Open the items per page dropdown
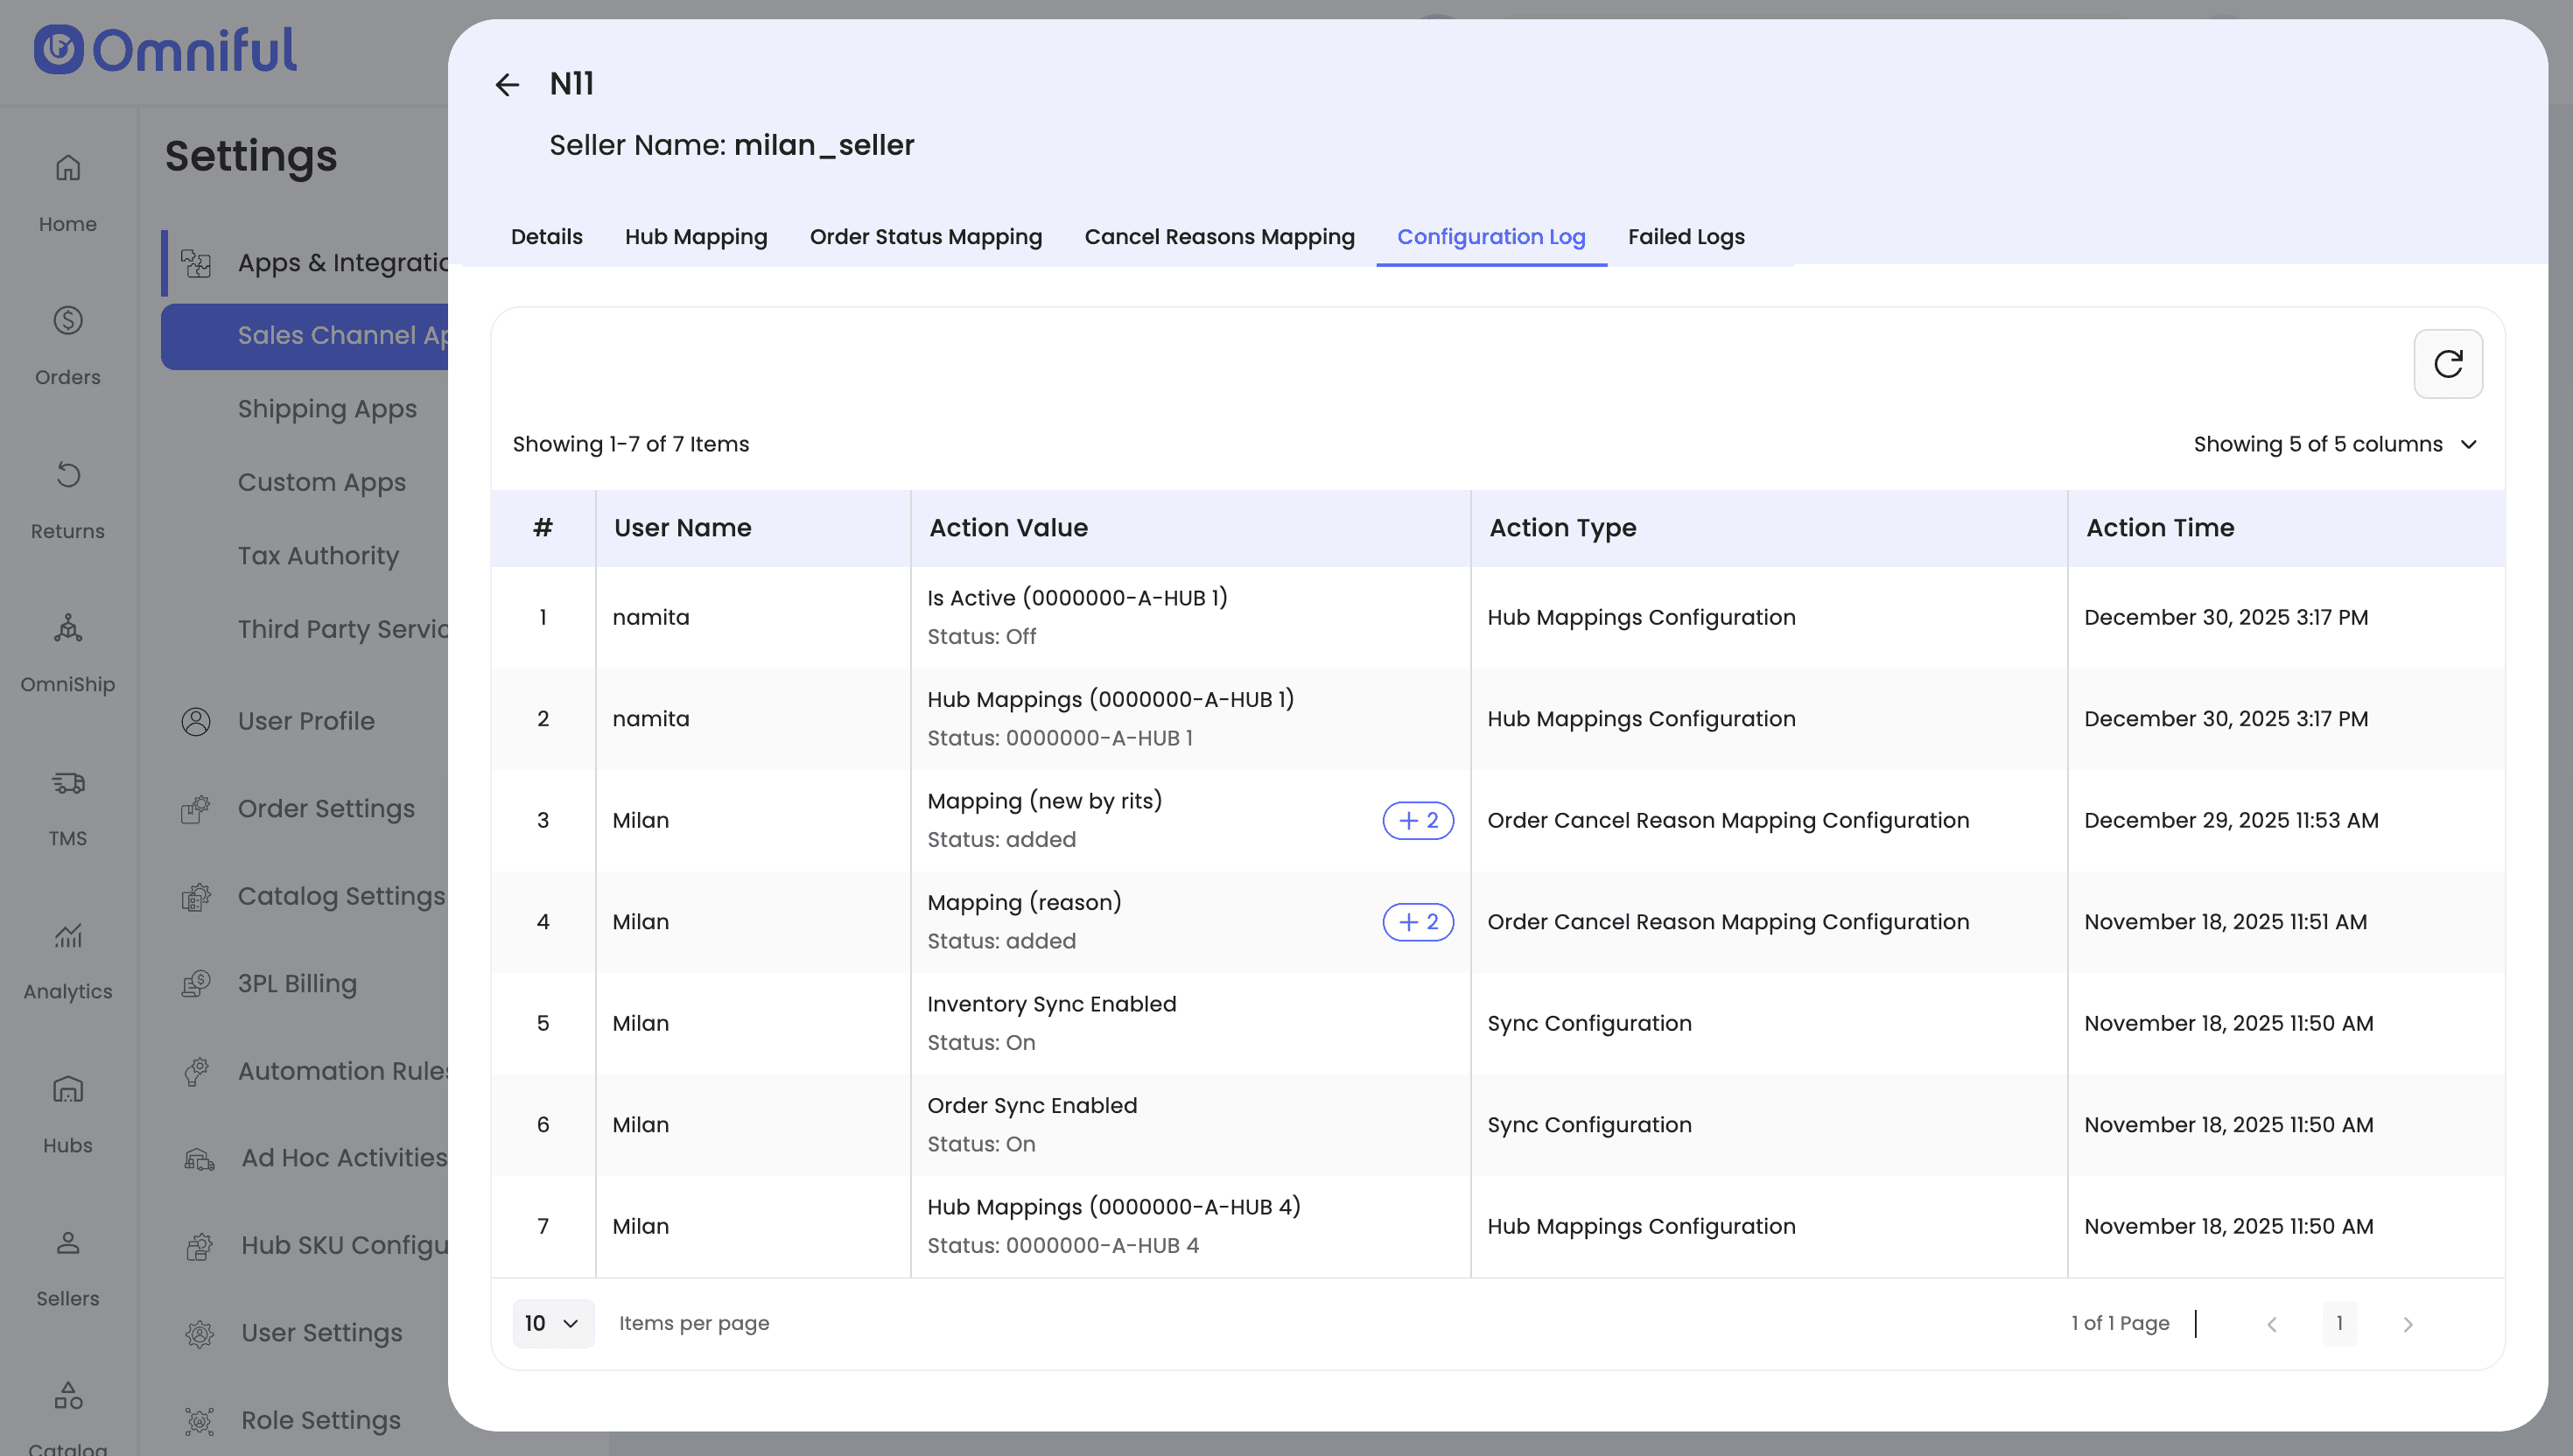This screenshot has height=1456, width=2573. coord(552,1323)
